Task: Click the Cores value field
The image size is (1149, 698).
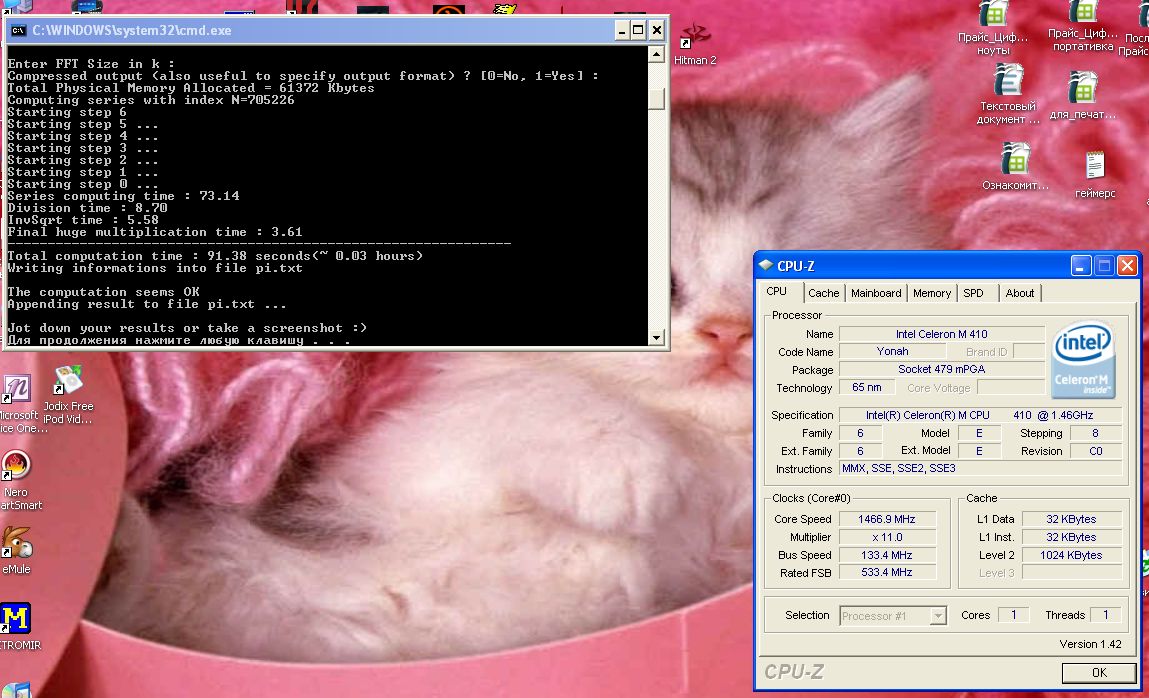Action: coord(1013,615)
